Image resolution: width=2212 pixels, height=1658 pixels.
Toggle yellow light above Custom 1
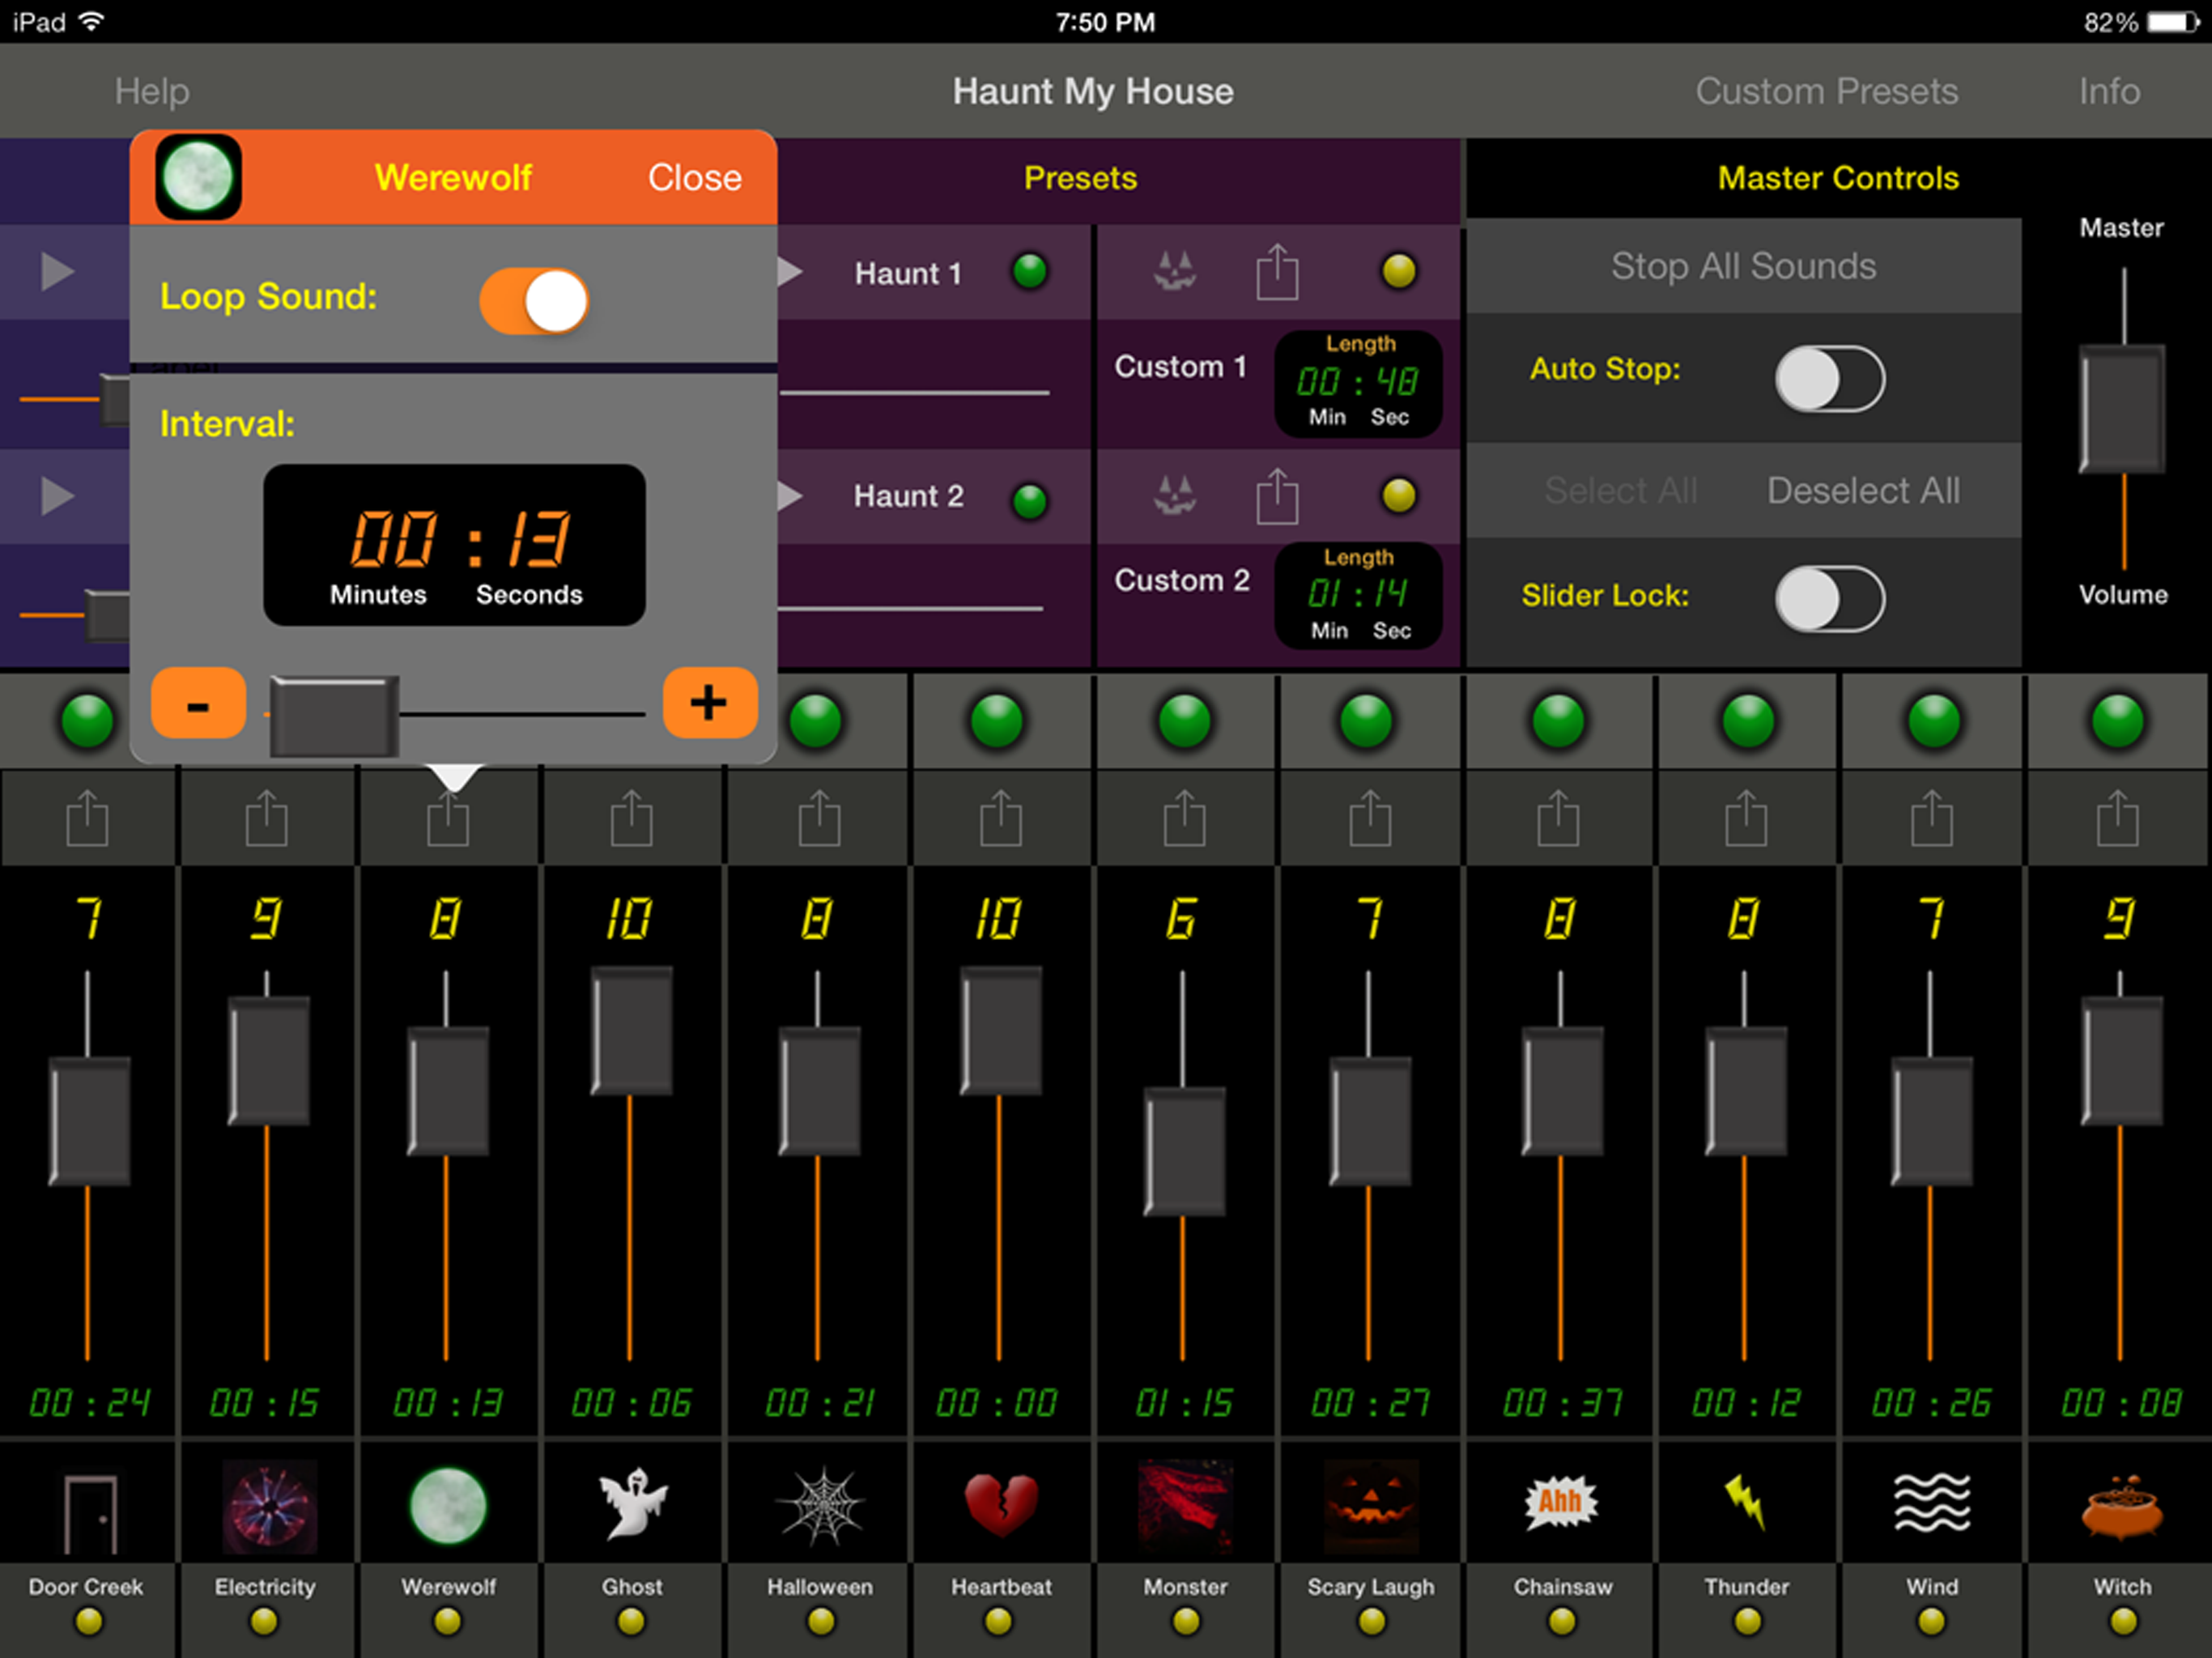click(x=1398, y=270)
